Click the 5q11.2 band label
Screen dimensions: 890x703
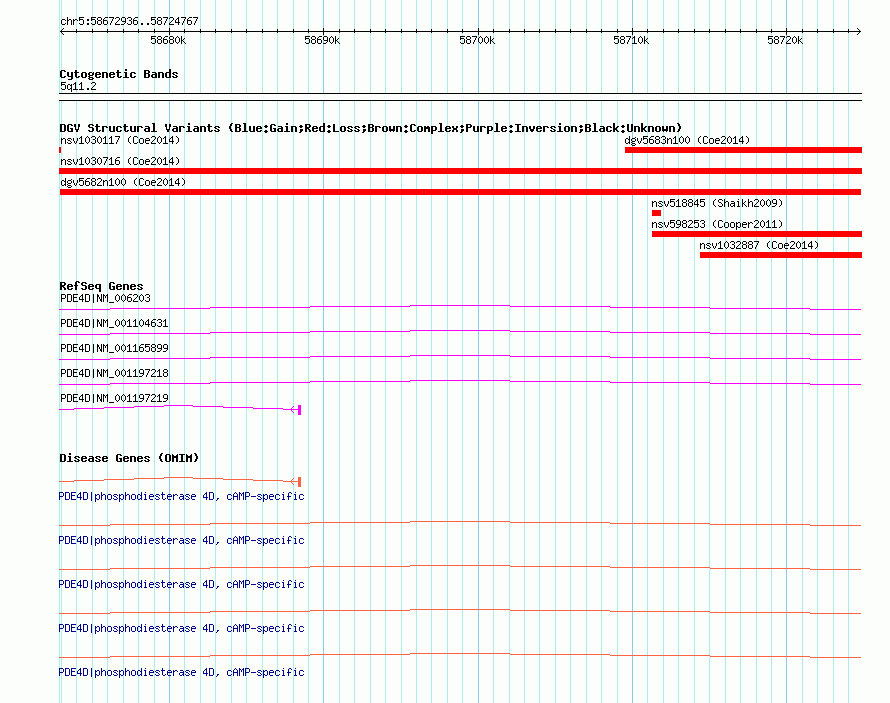[78, 86]
